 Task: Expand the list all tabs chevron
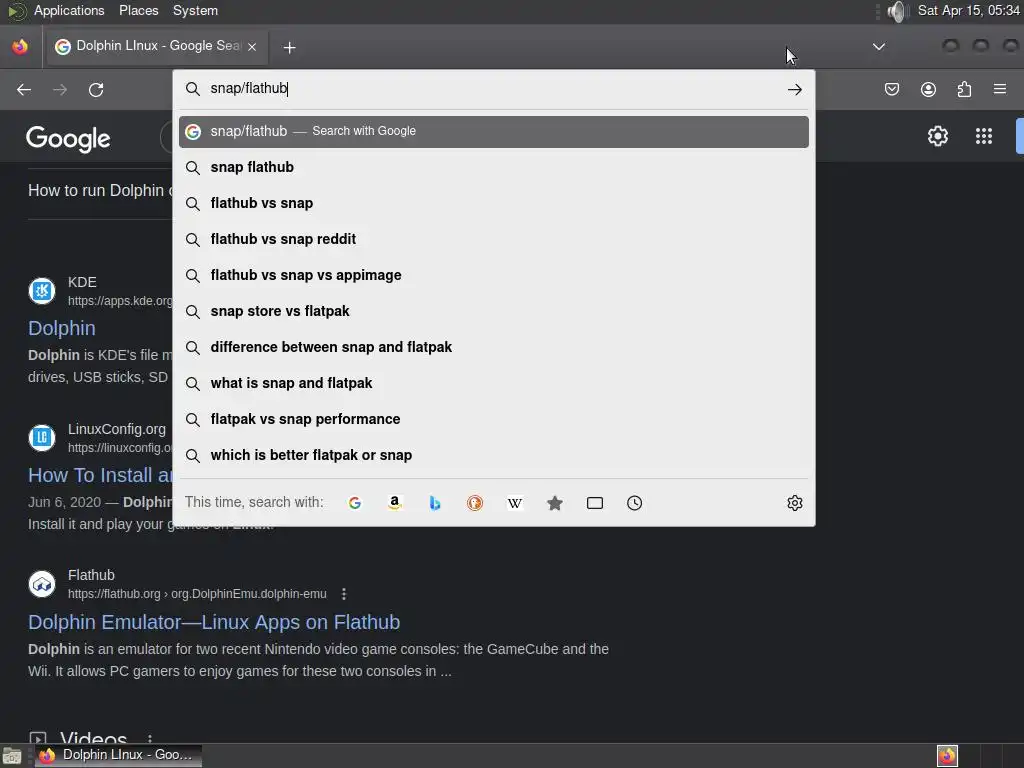pyautogui.click(x=879, y=46)
